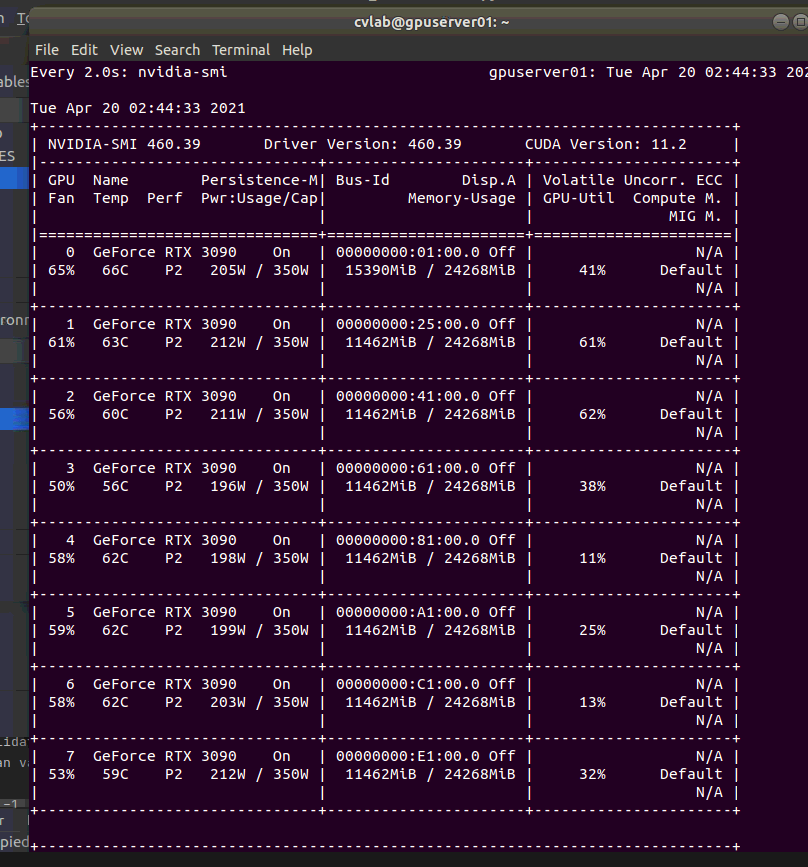Viewport: 808px width, 867px height.
Task: Click GPU 7 utilization 32%
Action: (x=592, y=774)
